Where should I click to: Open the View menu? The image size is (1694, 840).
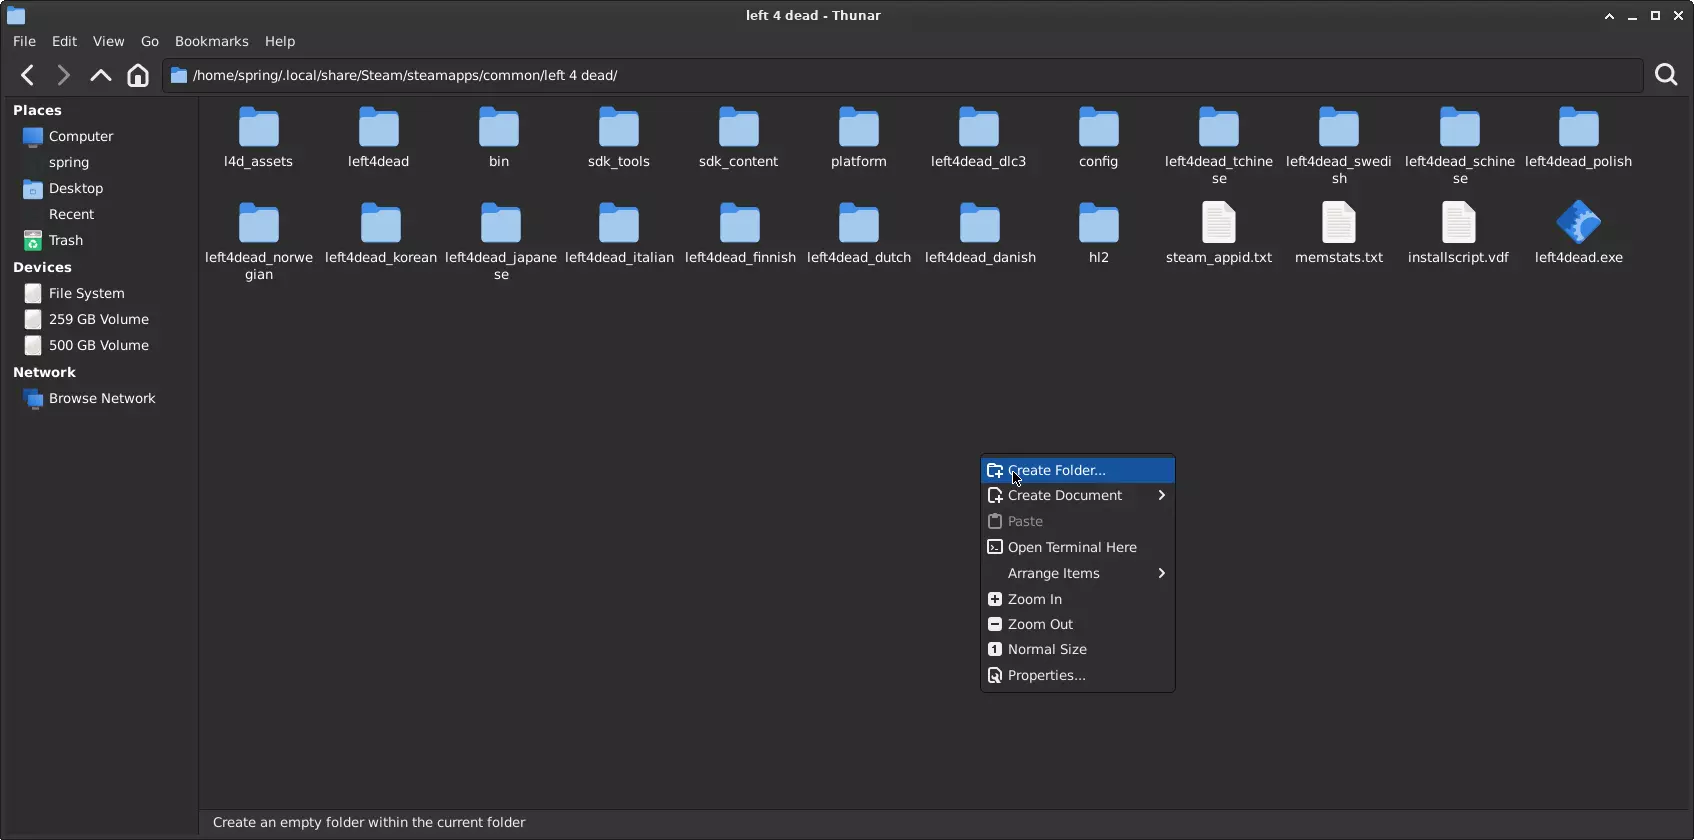pos(108,41)
